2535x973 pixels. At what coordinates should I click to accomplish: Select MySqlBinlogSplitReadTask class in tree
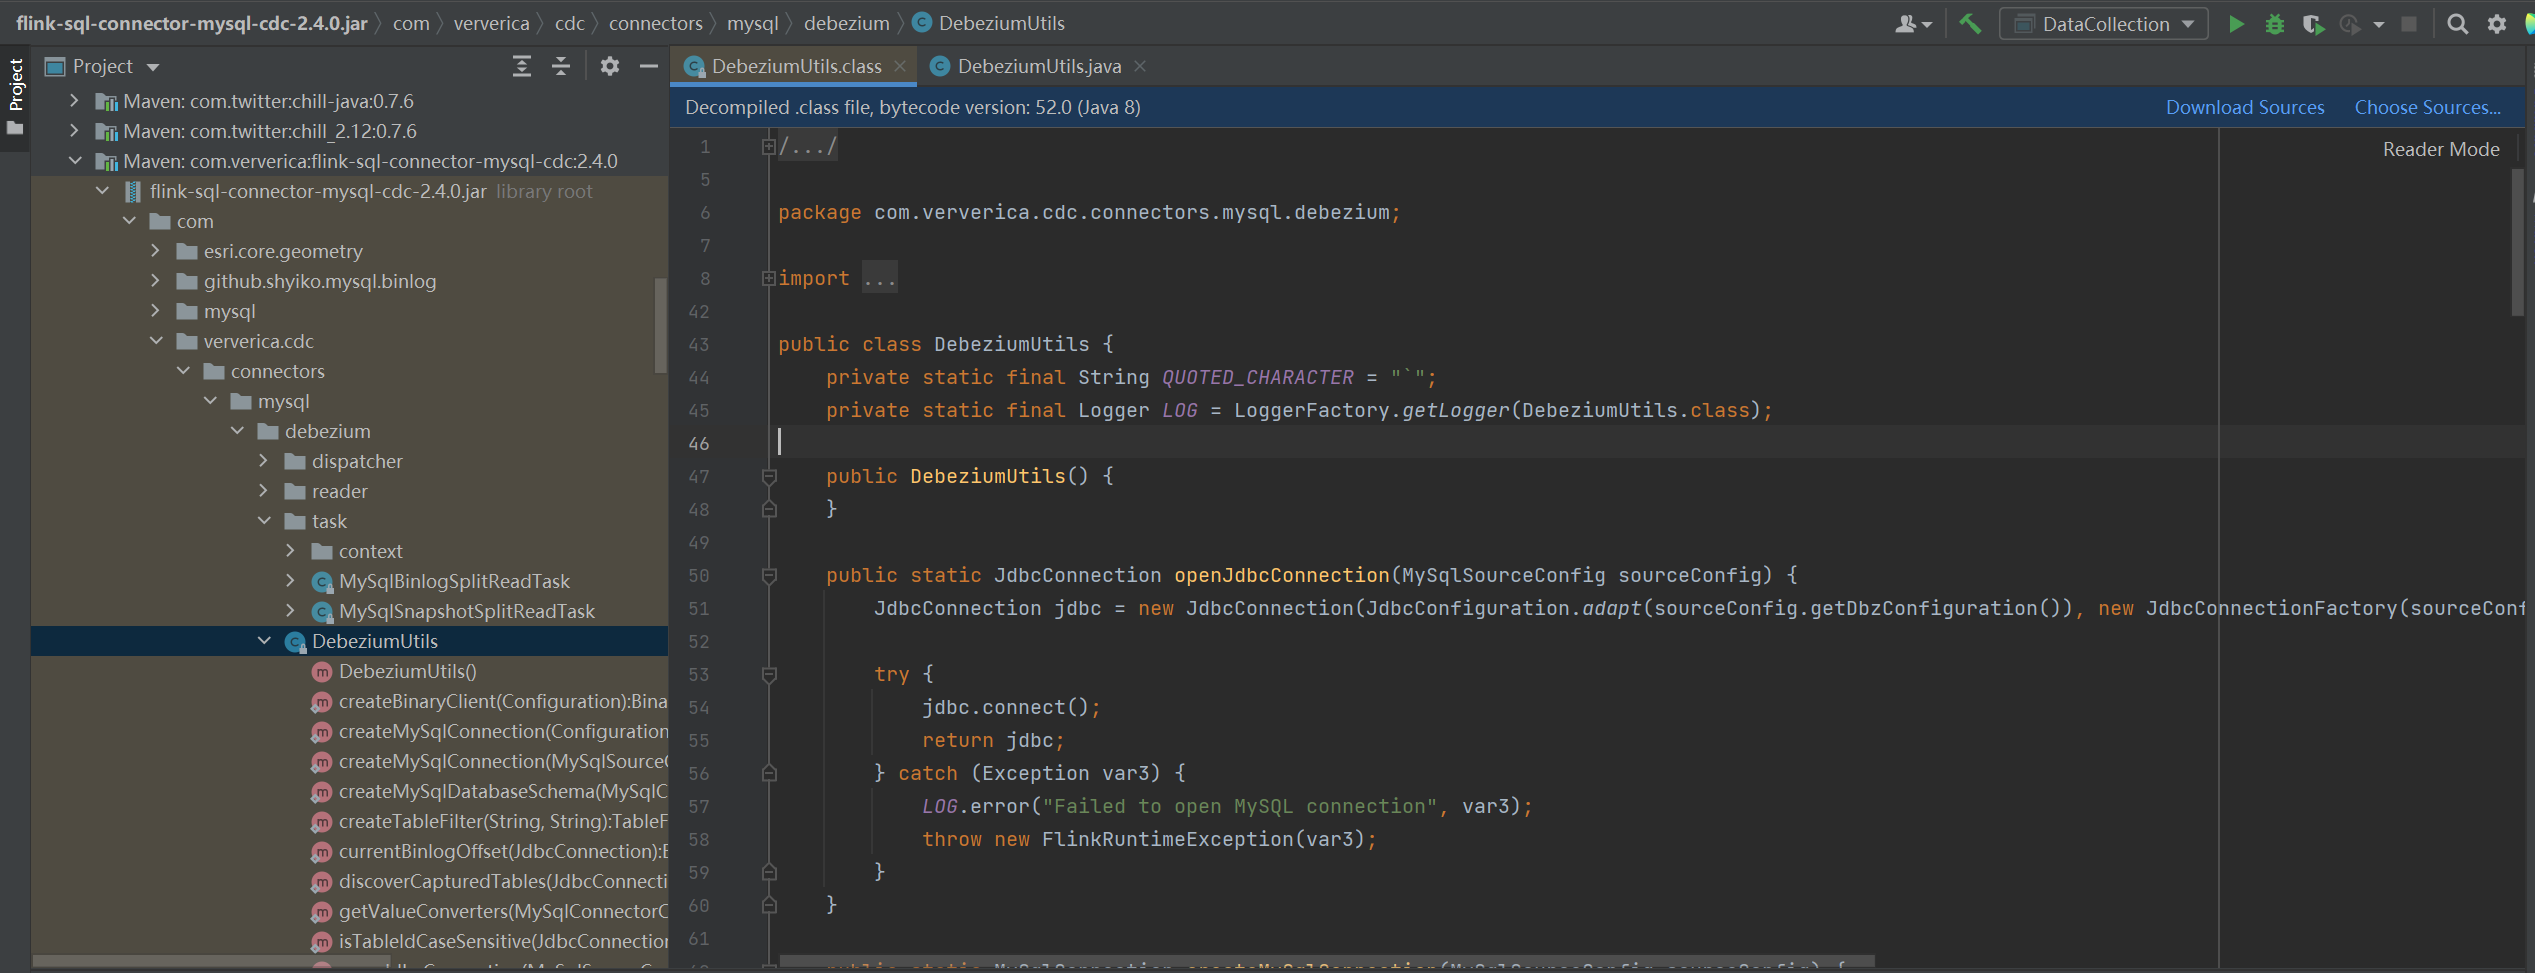pyautogui.click(x=454, y=581)
